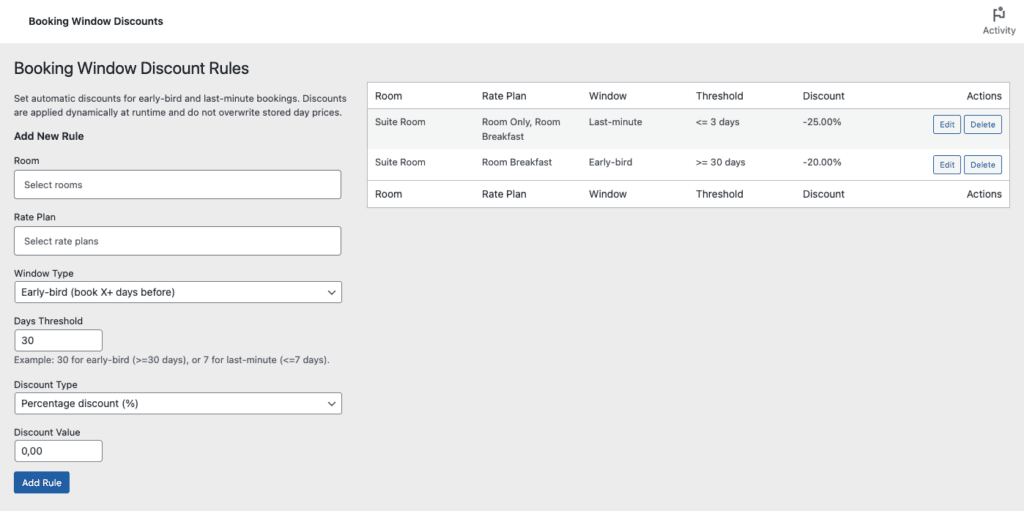This screenshot has height=511, width=1024.
Task: Click the Booking Window Discounts top bar title
Action: point(95,21)
